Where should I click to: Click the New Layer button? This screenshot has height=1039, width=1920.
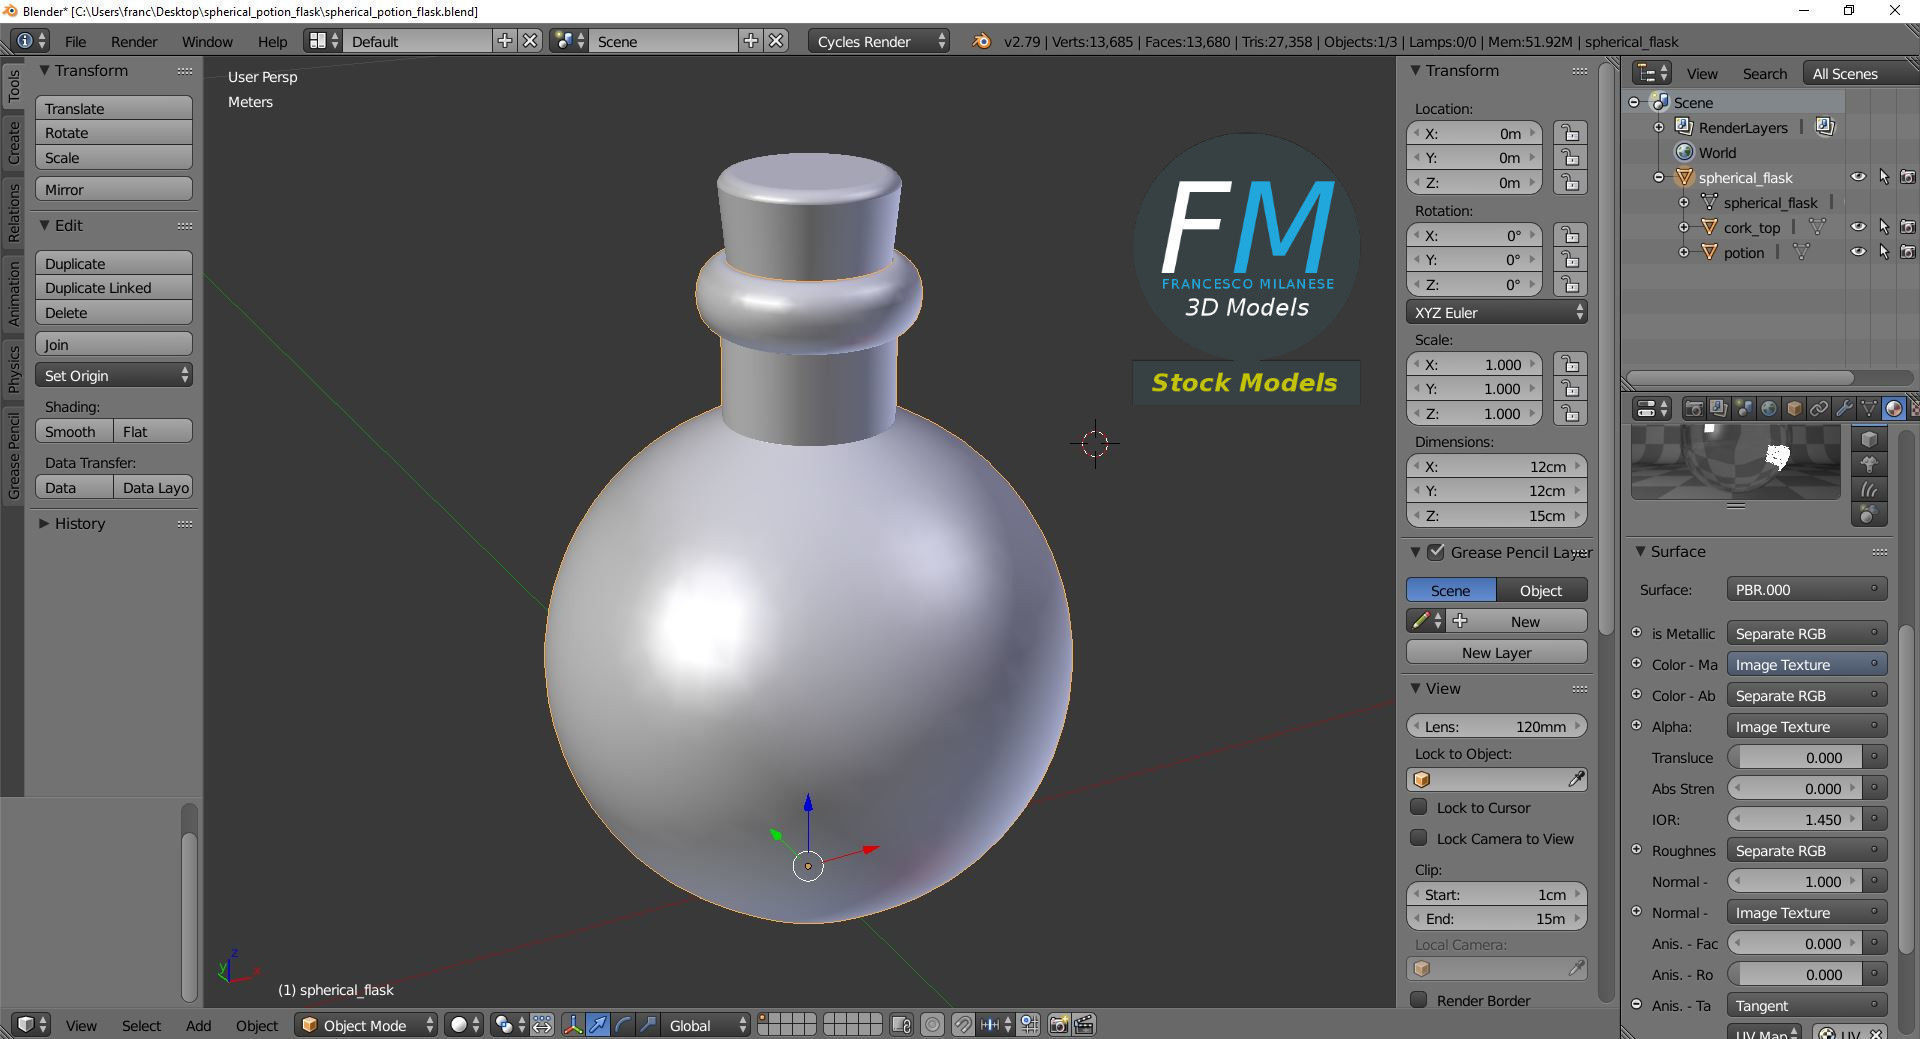[x=1496, y=653]
